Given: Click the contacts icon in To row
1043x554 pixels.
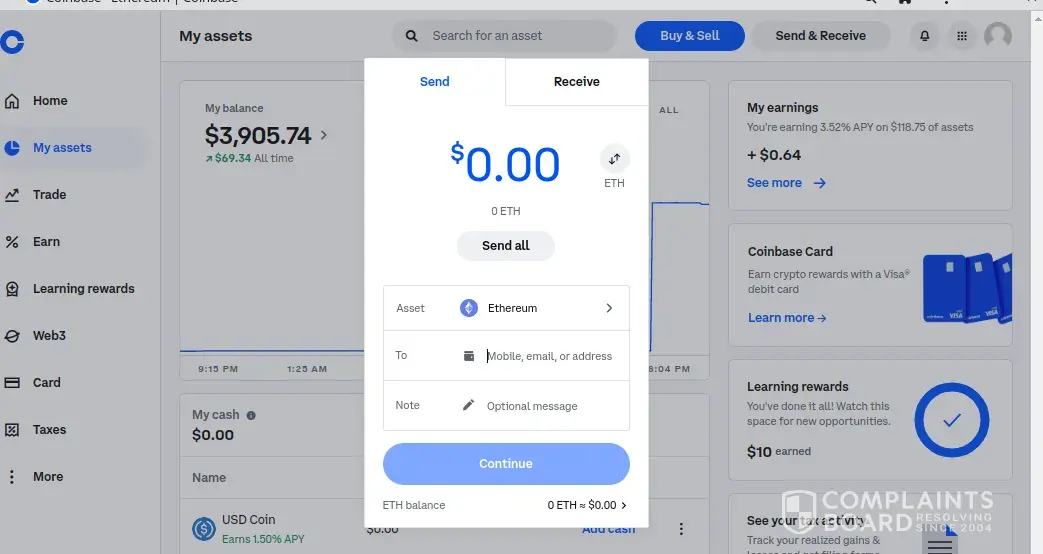Looking at the screenshot, I should pos(469,356).
